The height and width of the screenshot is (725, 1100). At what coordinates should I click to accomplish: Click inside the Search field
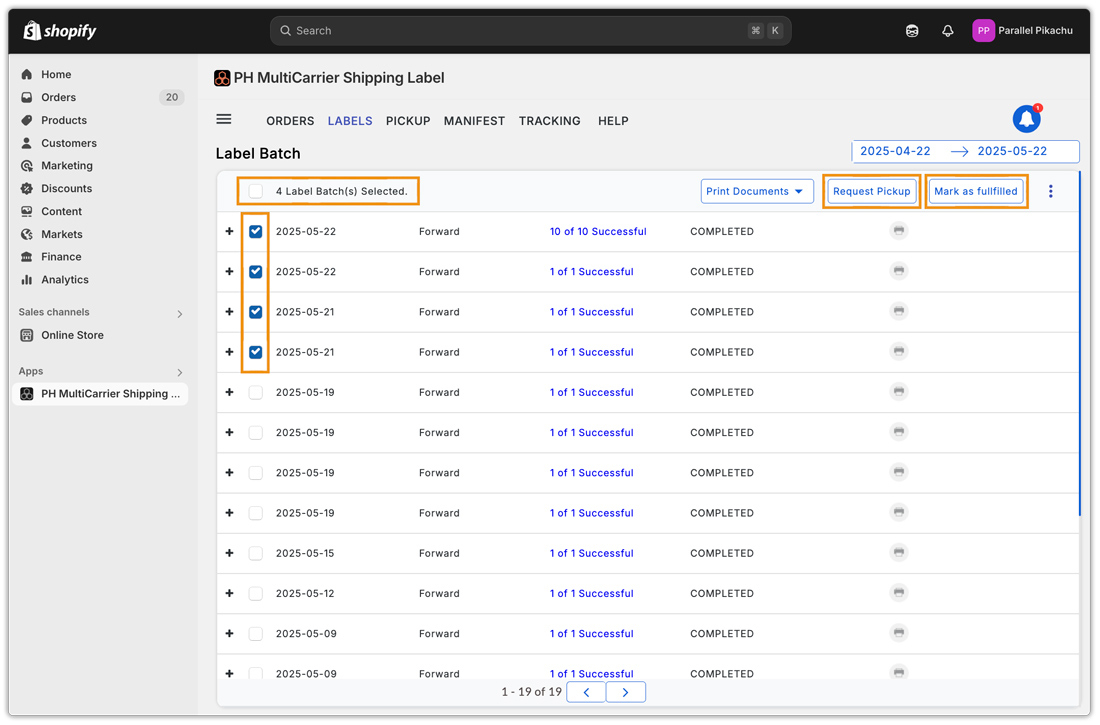tap(530, 31)
